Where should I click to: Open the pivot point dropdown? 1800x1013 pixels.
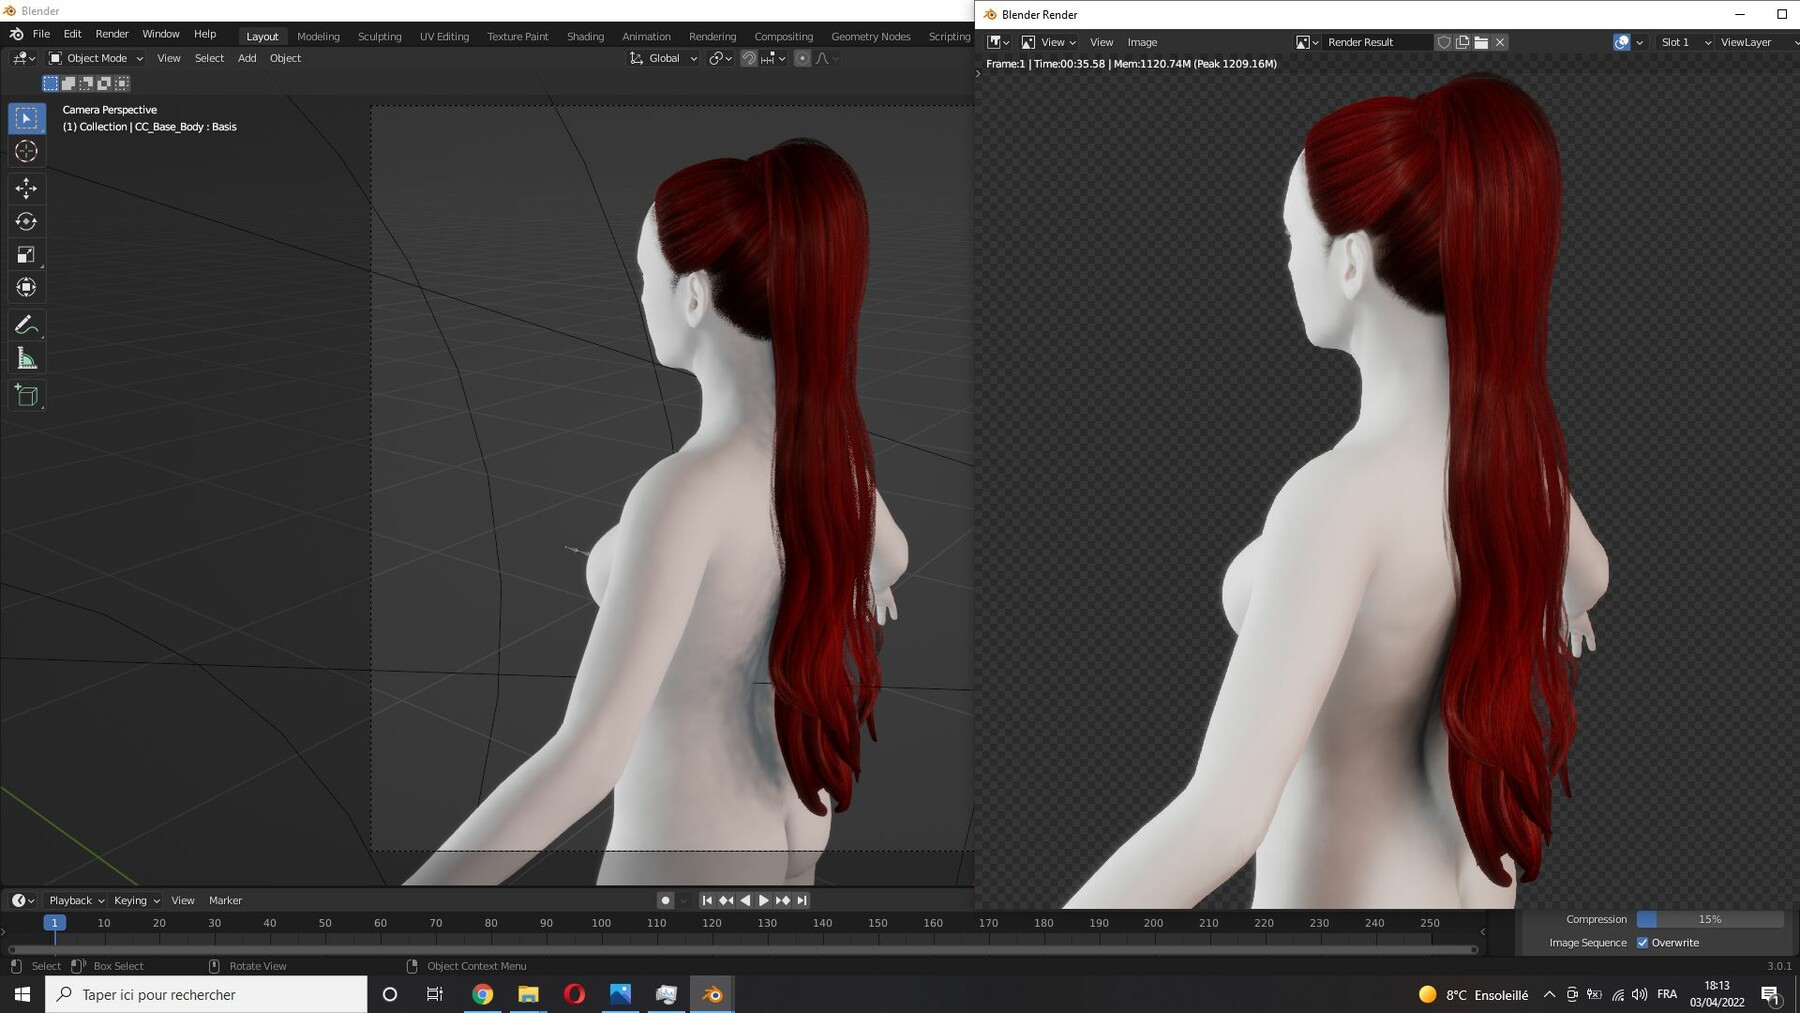(720, 58)
